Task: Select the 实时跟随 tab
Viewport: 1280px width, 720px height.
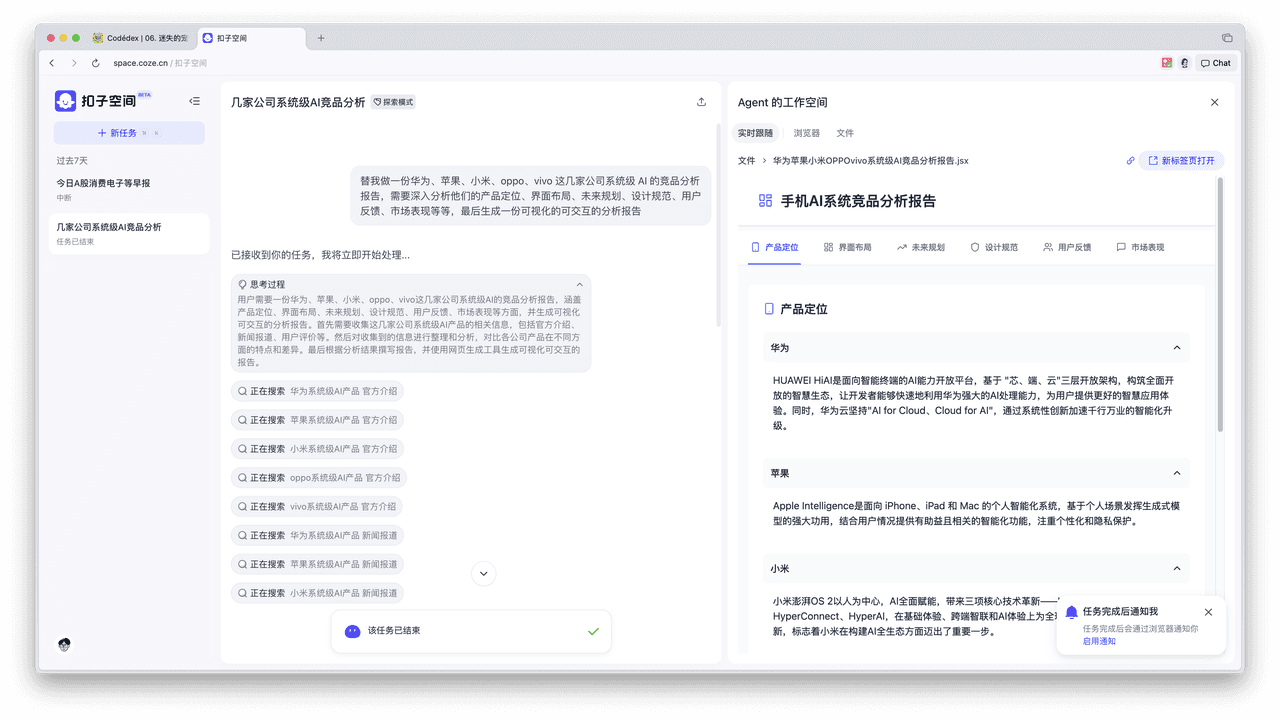Action: (755, 133)
